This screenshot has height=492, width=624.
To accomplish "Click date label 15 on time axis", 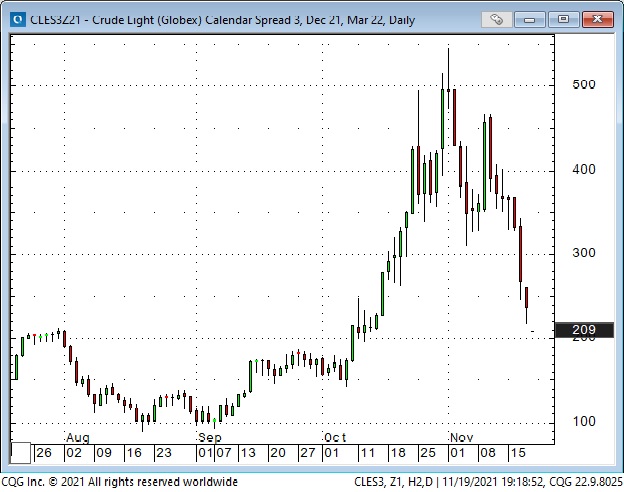I will pyautogui.click(x=518, y=453).
